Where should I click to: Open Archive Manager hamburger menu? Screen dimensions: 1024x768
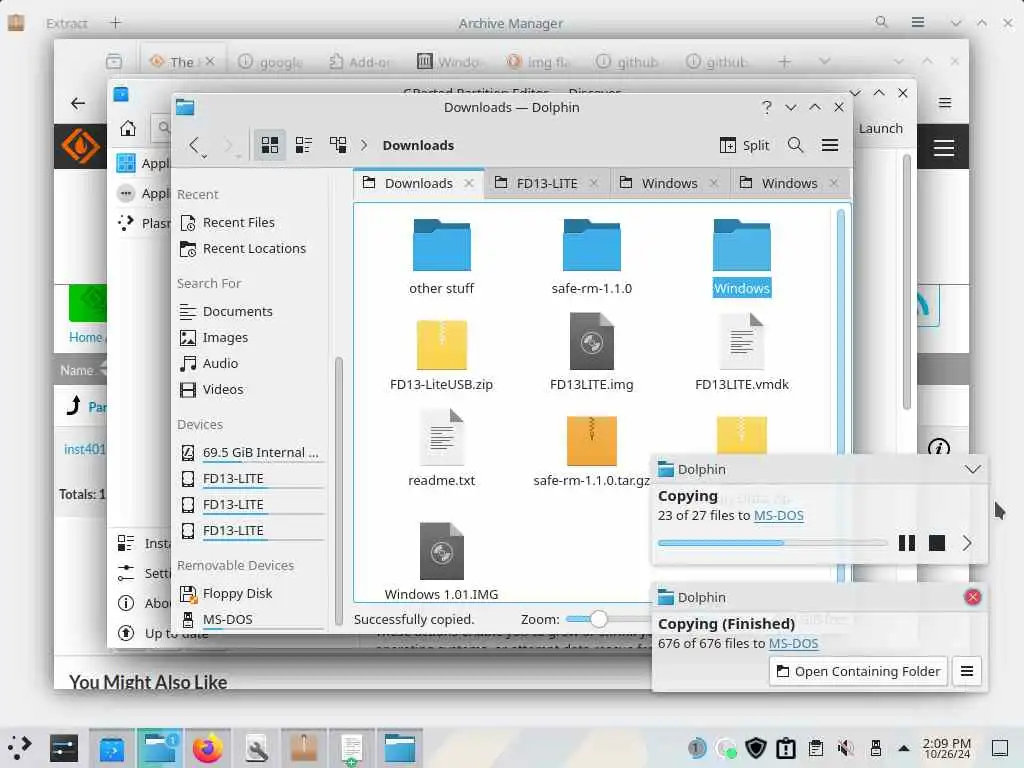(x=918, y=22)
